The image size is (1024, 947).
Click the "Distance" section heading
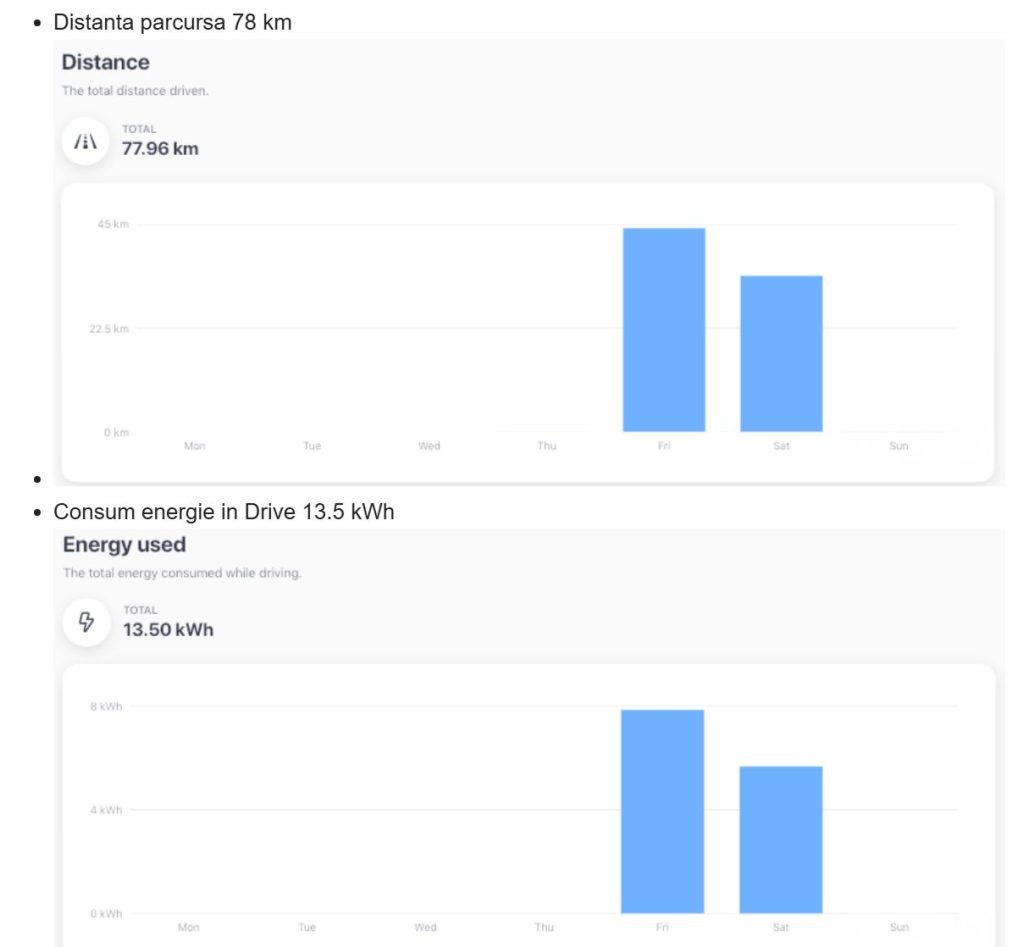pyautogui.click(x=105, y=62)
